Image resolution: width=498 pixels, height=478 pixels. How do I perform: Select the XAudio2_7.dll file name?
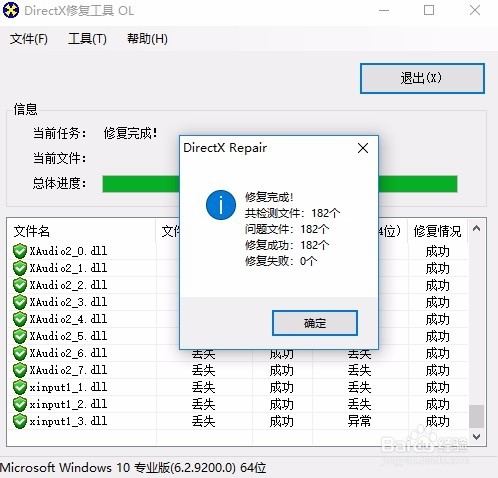(x=68, y=370)
